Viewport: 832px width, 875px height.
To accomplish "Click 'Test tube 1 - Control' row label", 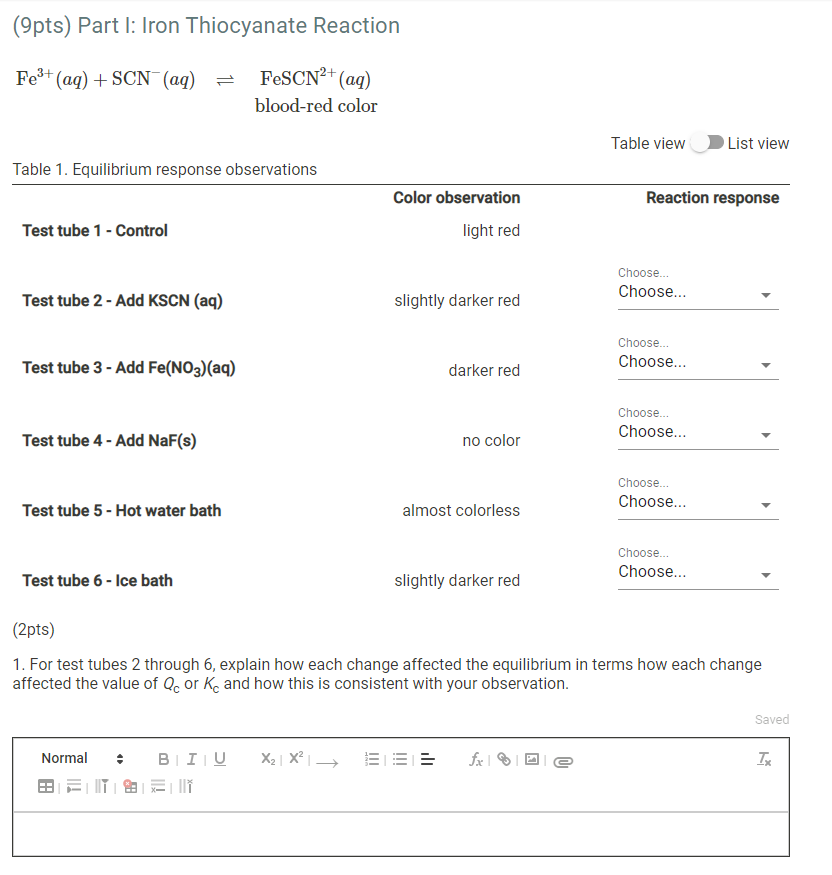I will click(95, 230).
